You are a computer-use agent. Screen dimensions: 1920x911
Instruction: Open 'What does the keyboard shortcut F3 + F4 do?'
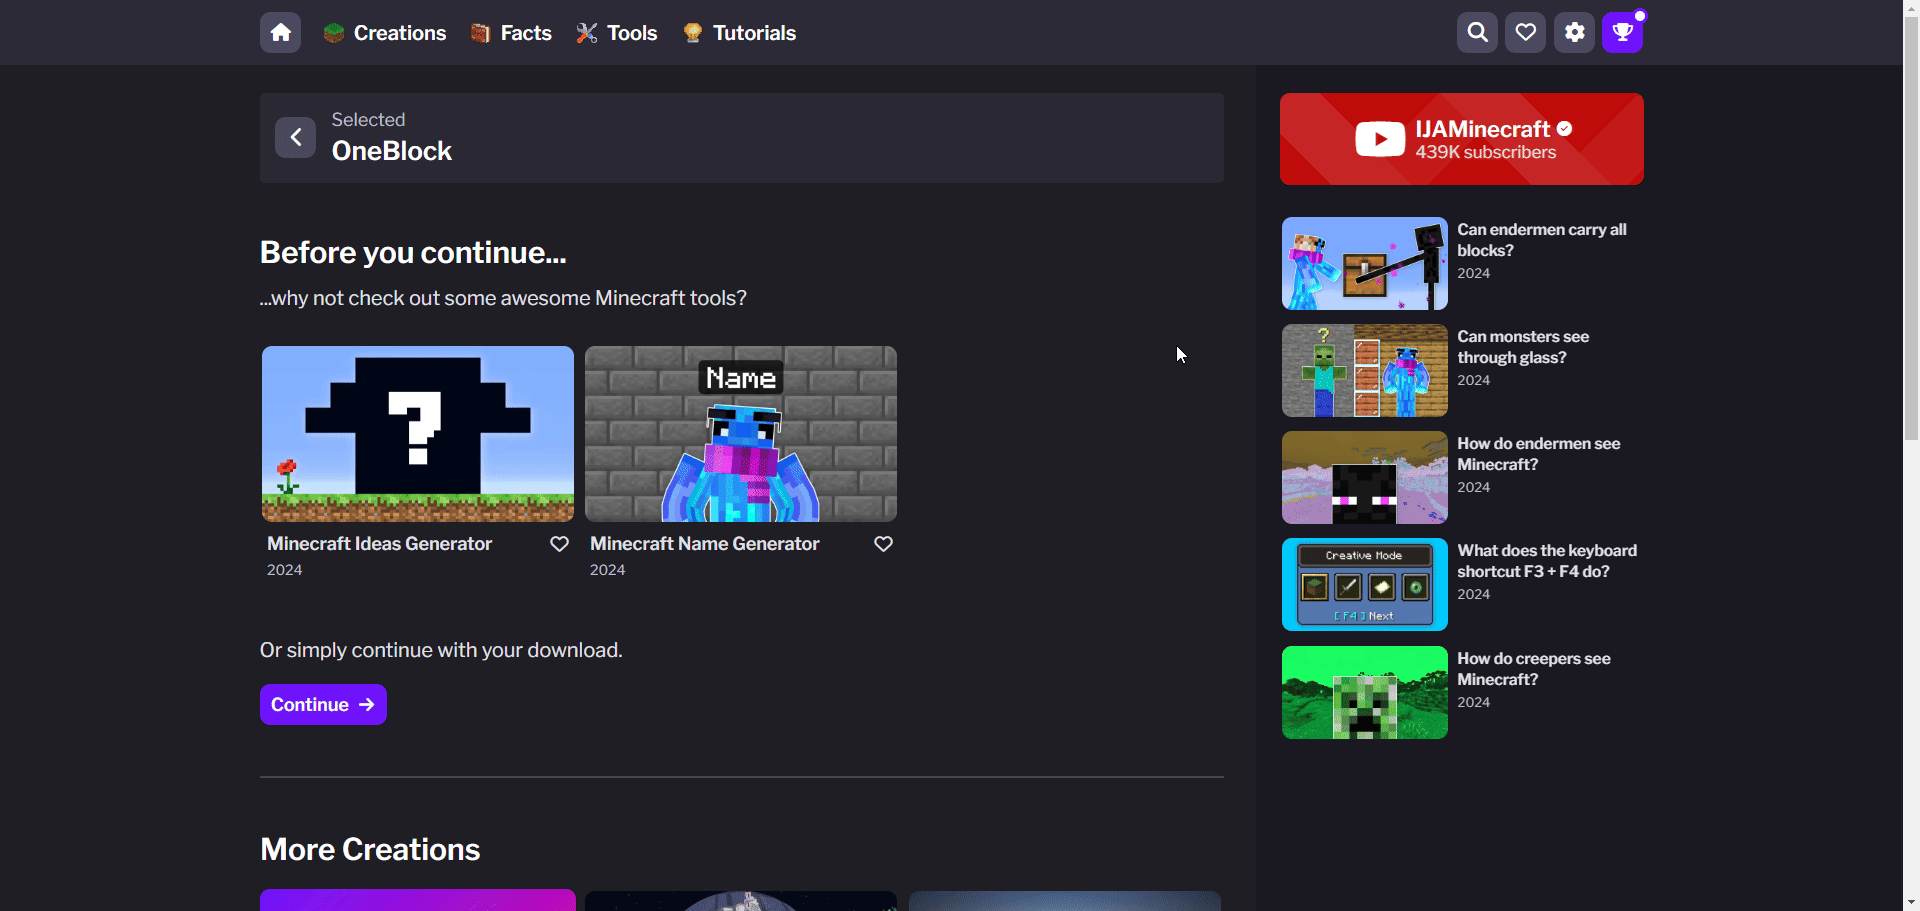click(1546, 561)
